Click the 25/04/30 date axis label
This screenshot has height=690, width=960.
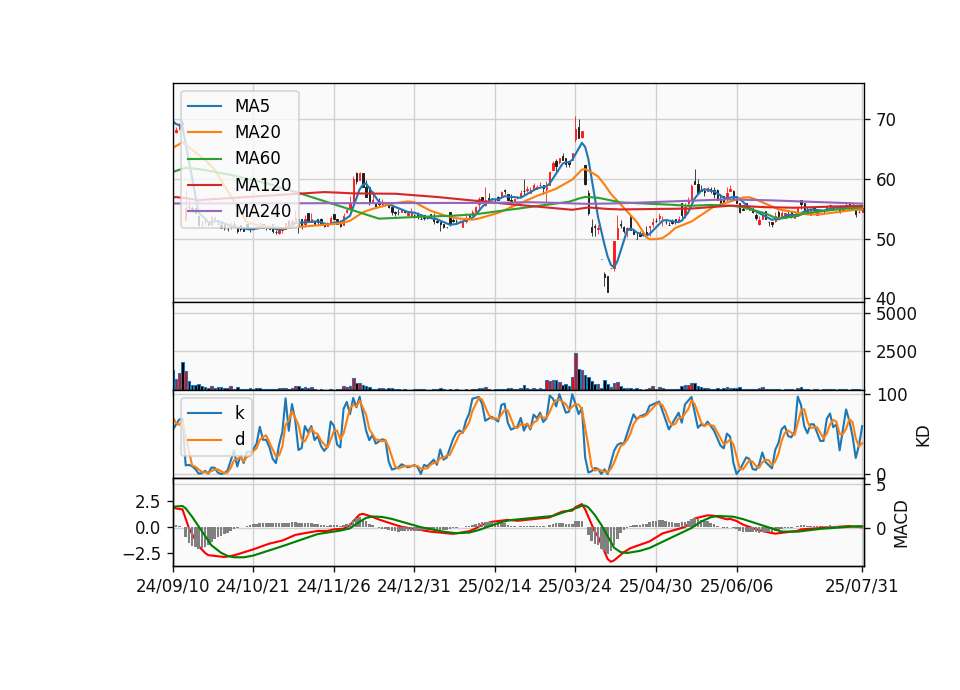tap(656, 586)
